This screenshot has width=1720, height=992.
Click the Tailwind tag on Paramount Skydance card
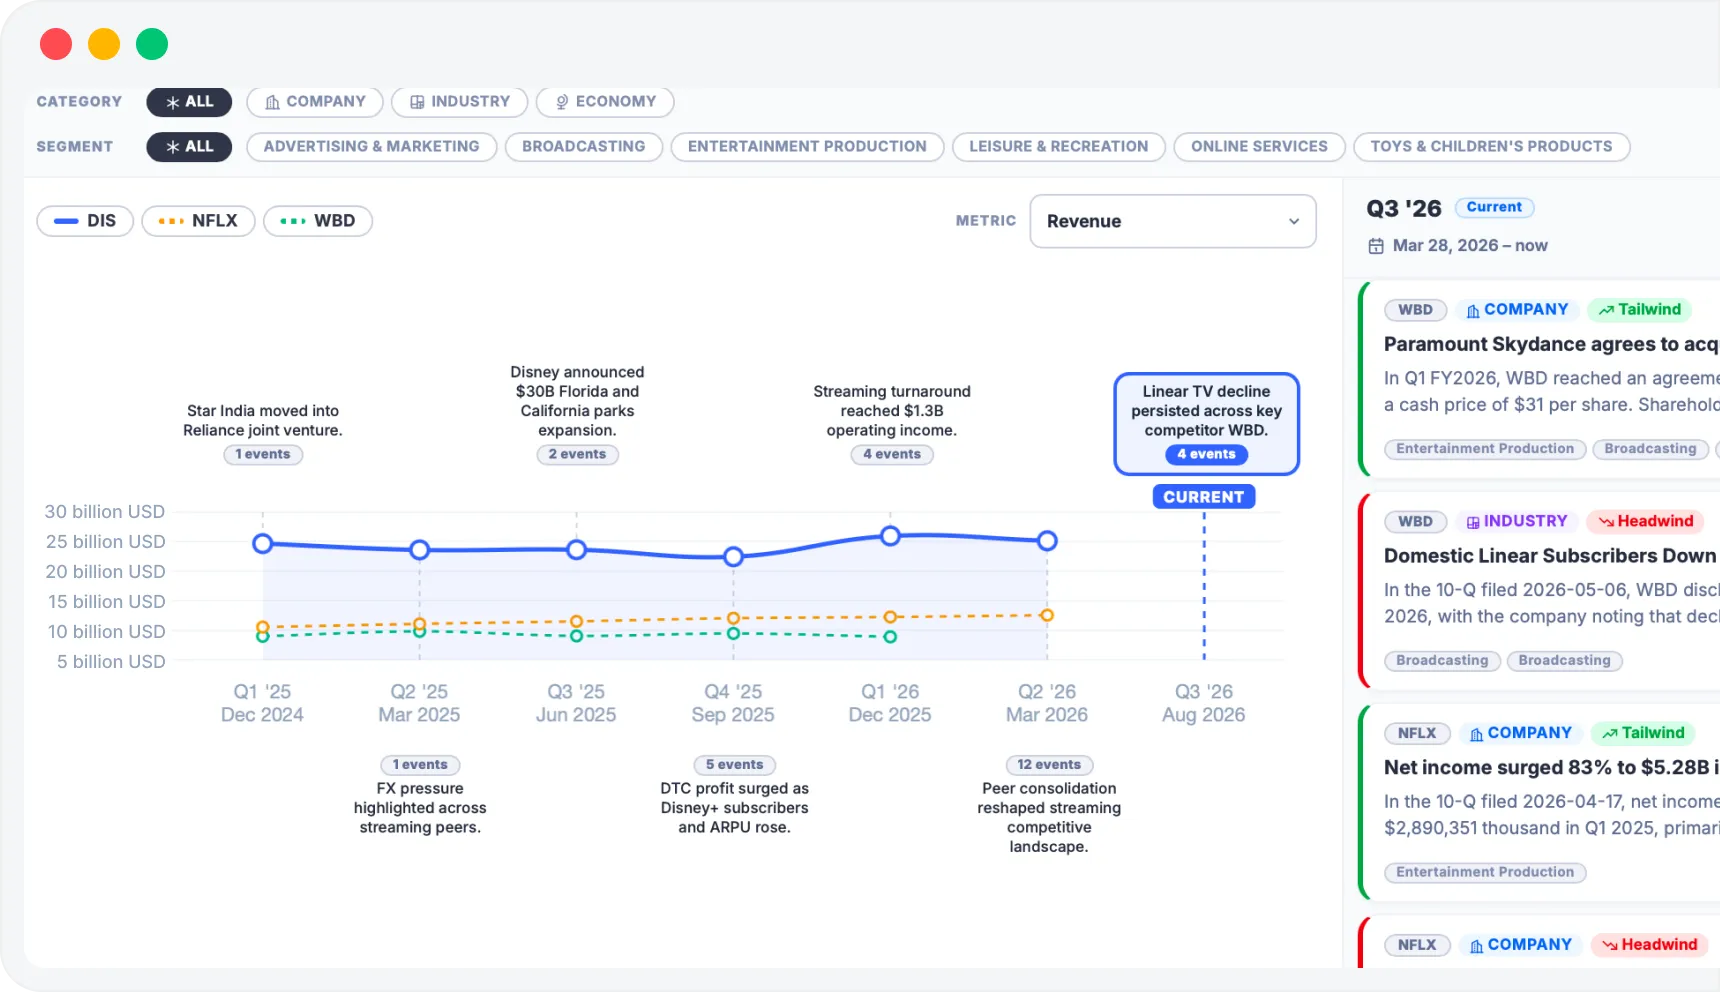1640,310
